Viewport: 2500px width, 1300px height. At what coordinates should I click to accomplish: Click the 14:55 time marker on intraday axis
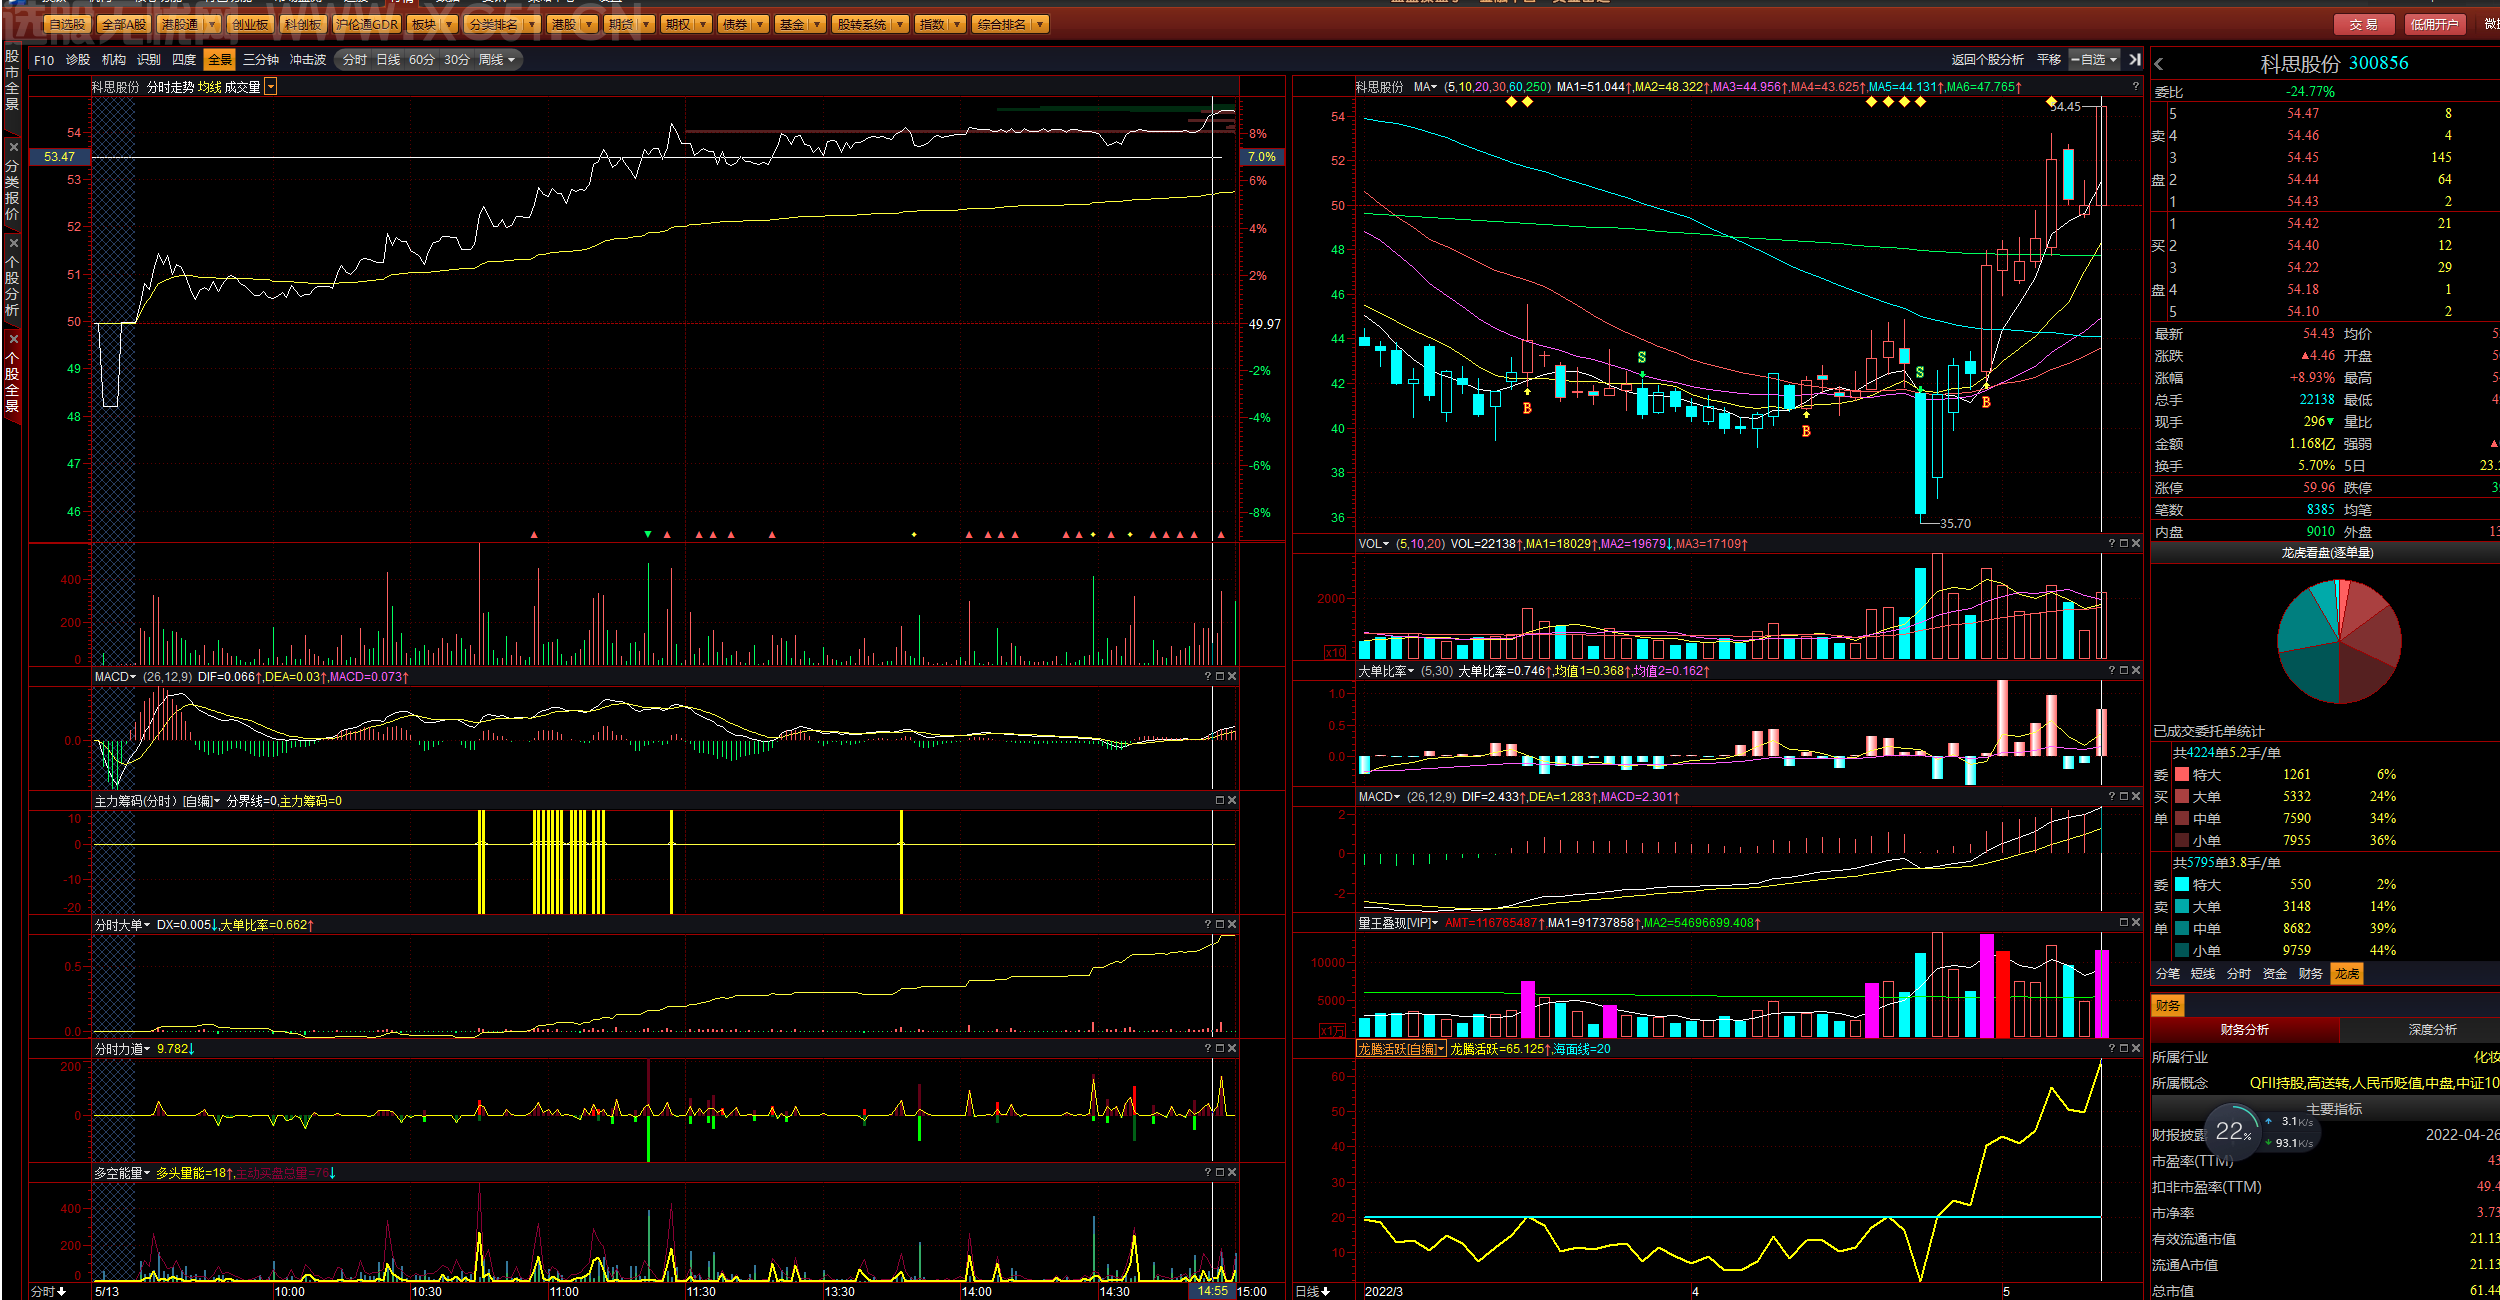(1213, 1291)
